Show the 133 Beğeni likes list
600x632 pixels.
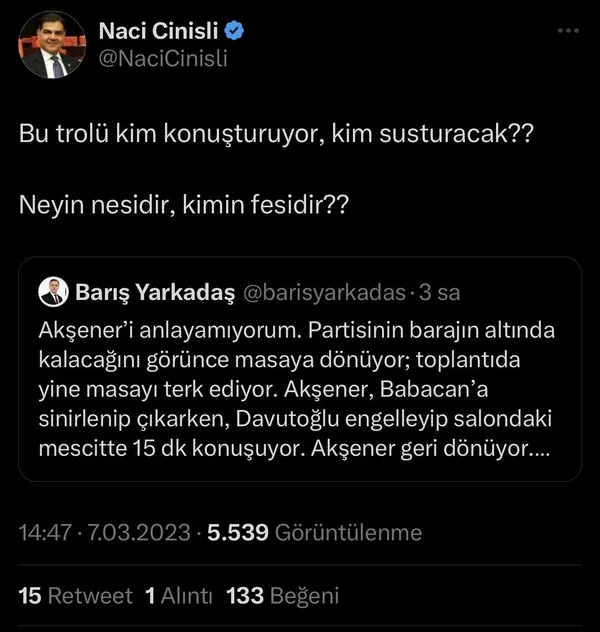tap(283, 596)
